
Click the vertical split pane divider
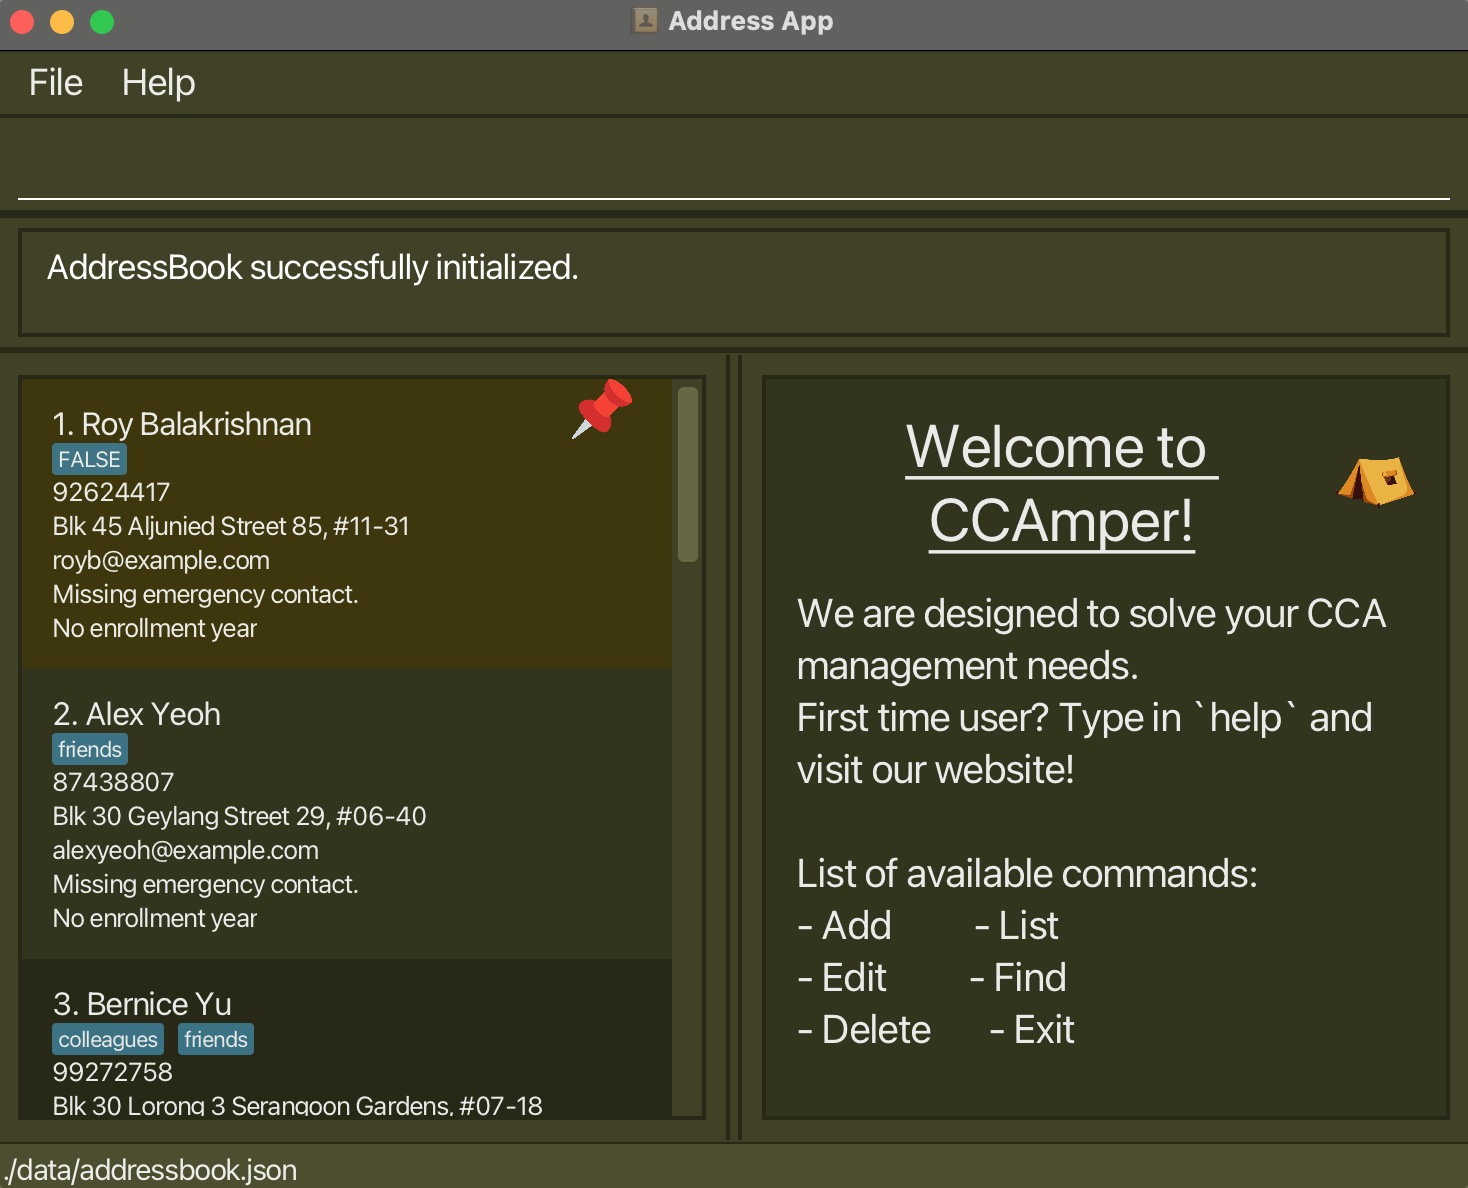(733, 747)
